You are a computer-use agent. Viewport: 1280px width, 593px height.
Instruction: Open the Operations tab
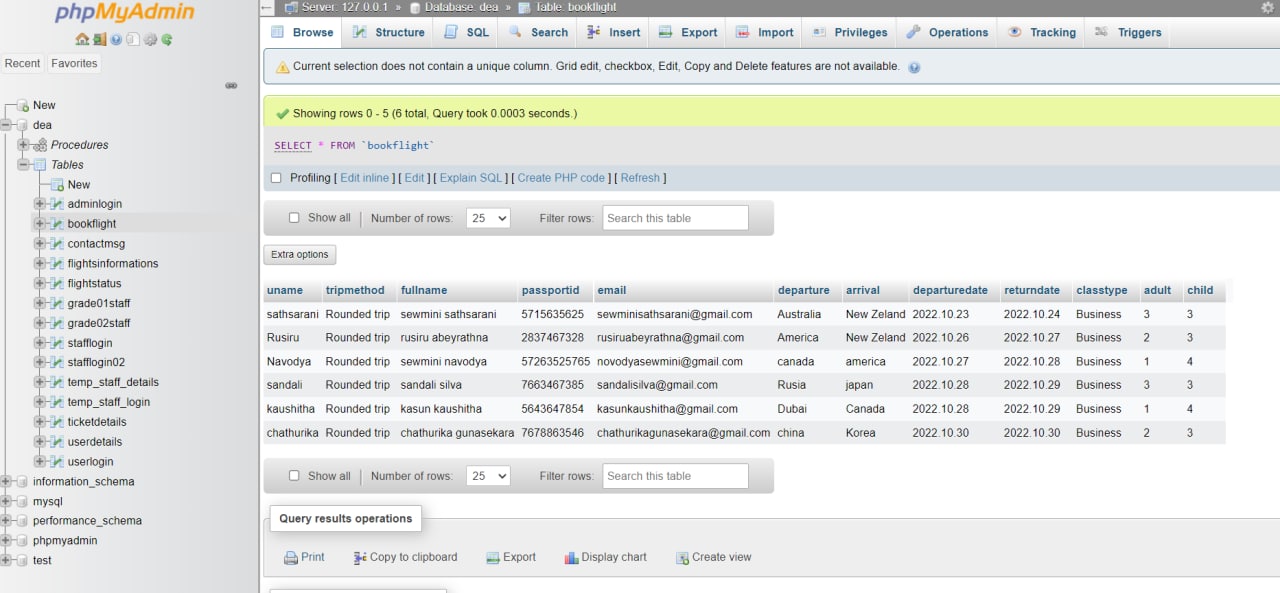pyautogui.click(x=948, y=32)
